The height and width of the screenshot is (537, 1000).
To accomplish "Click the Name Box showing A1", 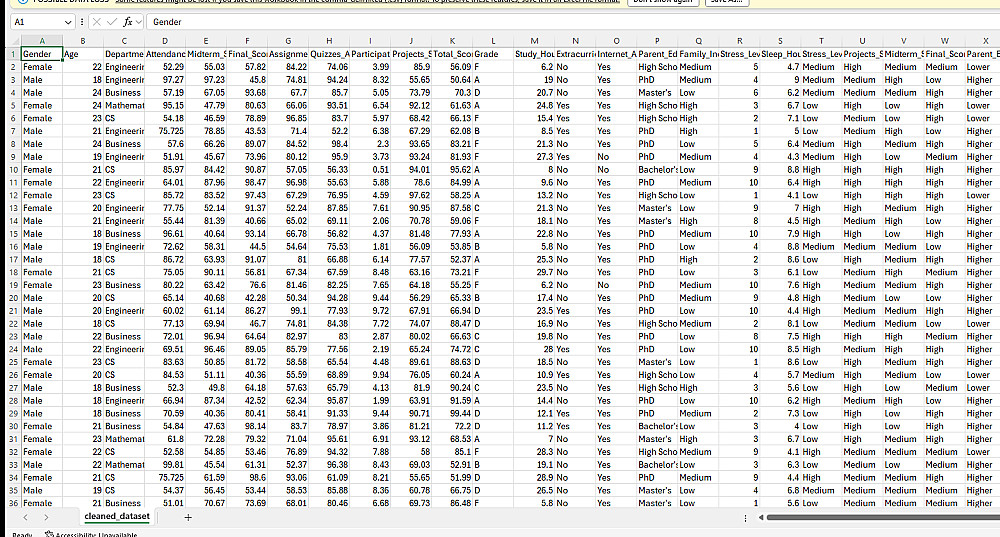I will point(37,22).
